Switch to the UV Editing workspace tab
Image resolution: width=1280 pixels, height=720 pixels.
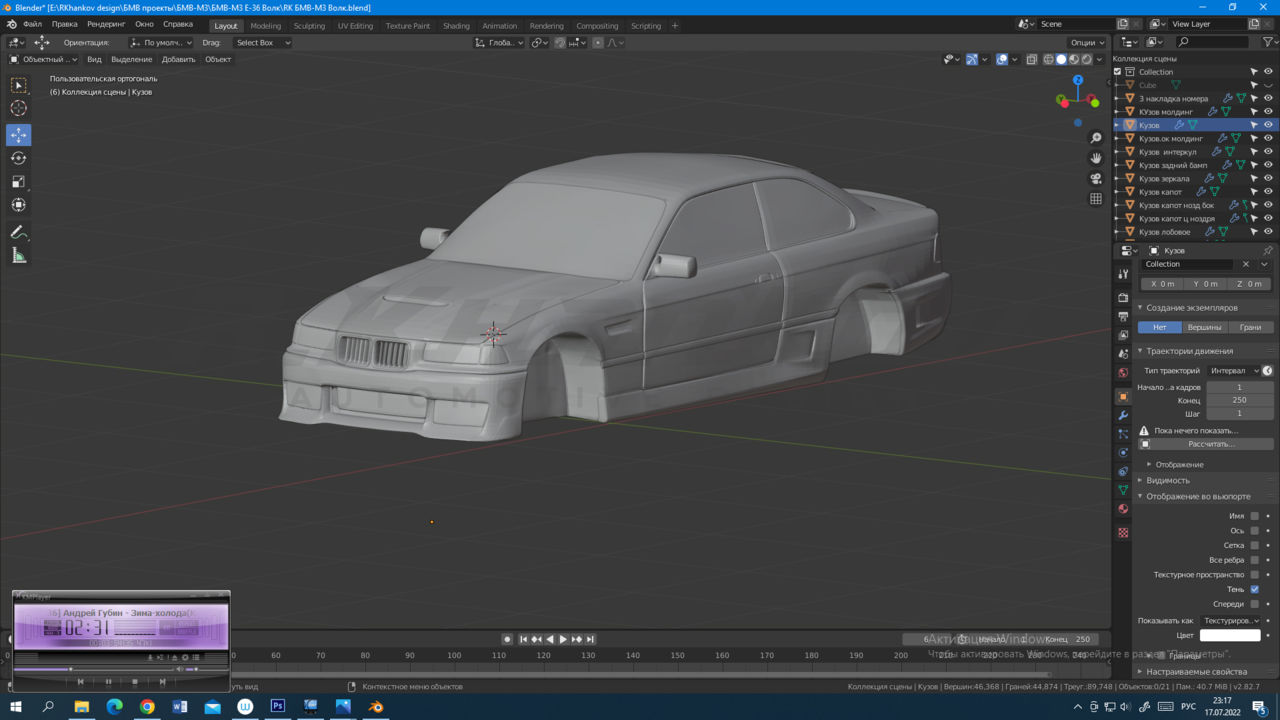355,26
